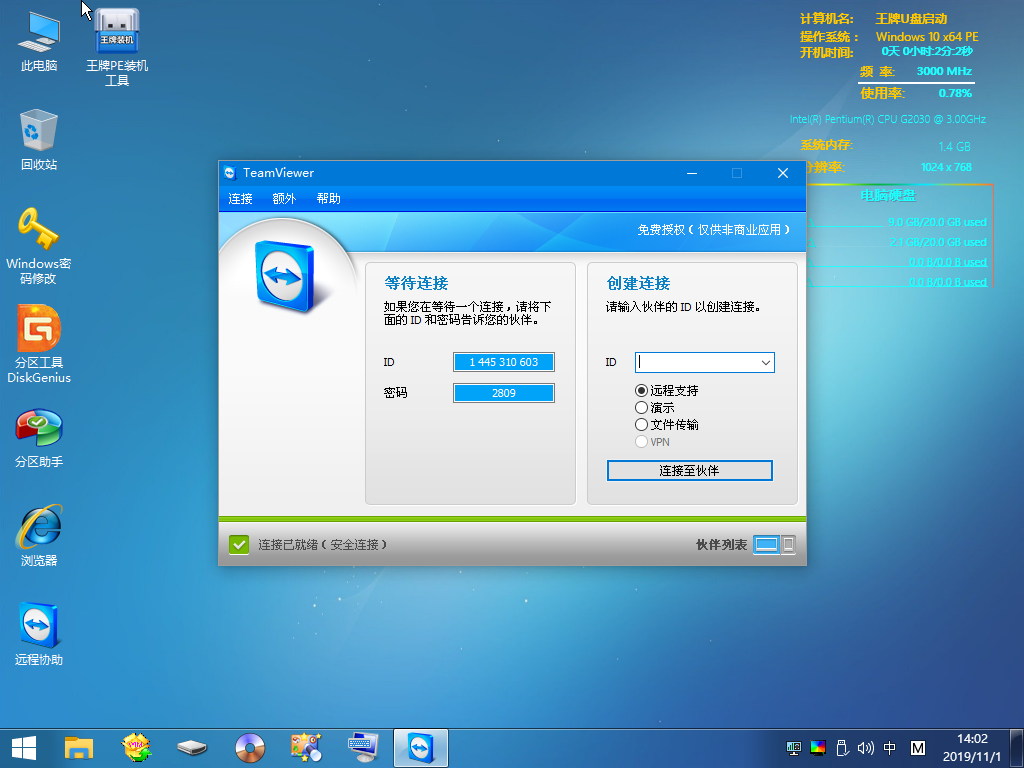Open the 连接 menu
Screen dimensions: 1024x768
(x=240, y=199)
